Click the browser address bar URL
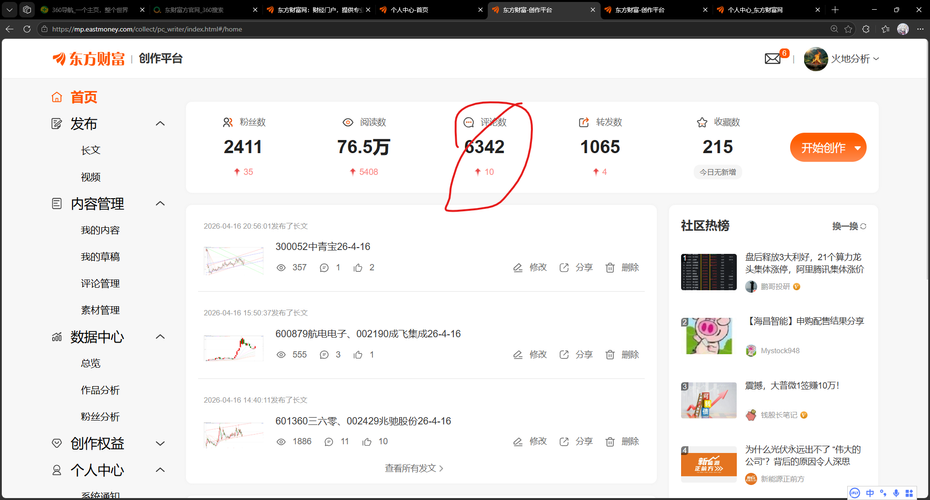930x500 pixels. coord(147,28)
